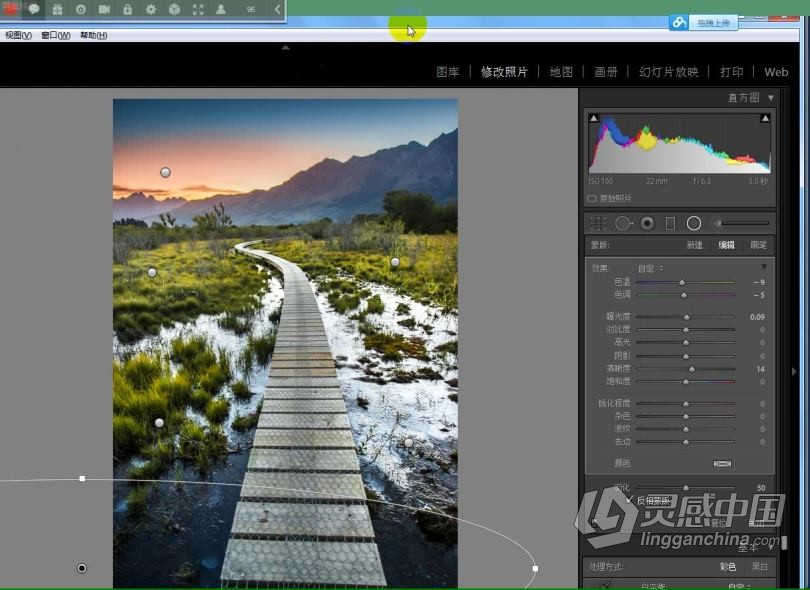Image resolution: width=810 pixels, height=590 pixels.
Task: Click the gift icon in recorder toolbar
Action: point(57,9)
